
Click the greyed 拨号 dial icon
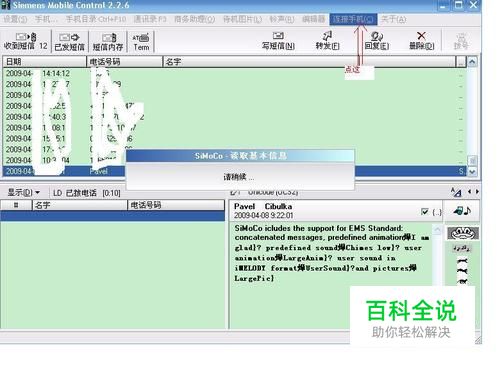461,41
